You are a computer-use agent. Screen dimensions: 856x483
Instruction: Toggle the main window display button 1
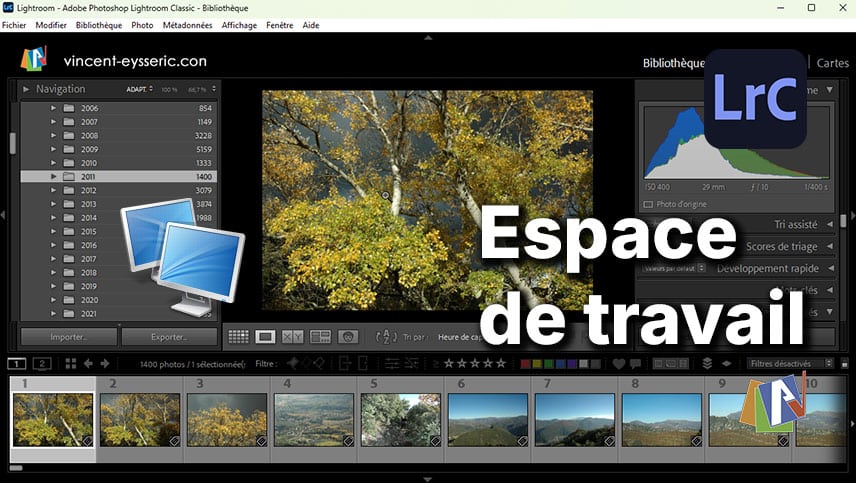coord(17,364)
